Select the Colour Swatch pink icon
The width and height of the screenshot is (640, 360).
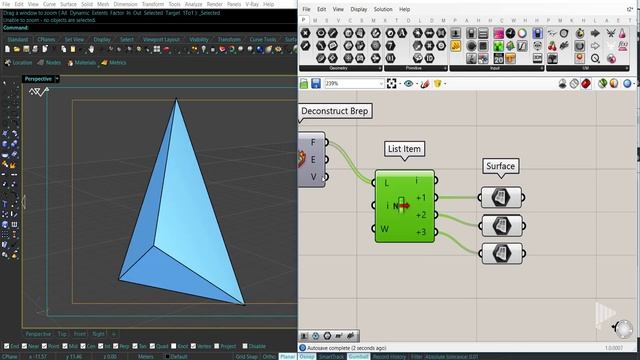(498, 33)
